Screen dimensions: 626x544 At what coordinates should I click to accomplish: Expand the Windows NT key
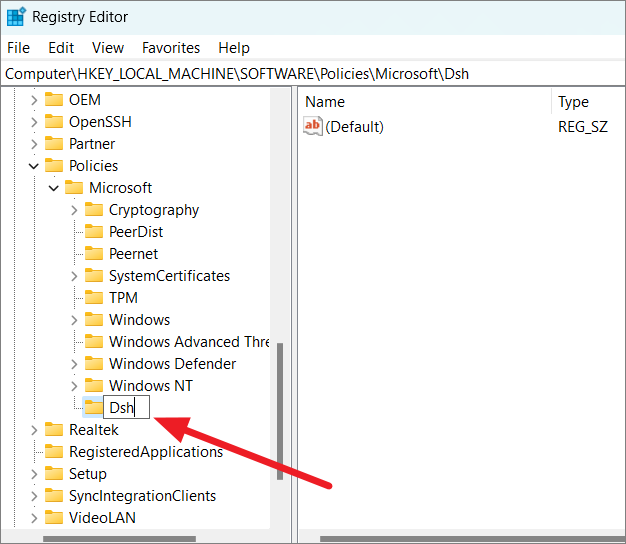click(x=74, y=386)
